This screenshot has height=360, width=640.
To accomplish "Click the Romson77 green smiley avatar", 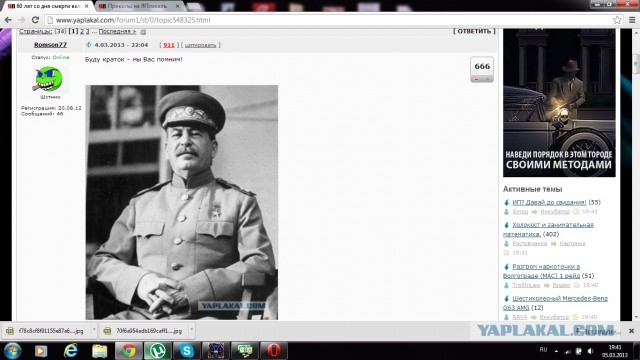I will click(x=48, y=78).
